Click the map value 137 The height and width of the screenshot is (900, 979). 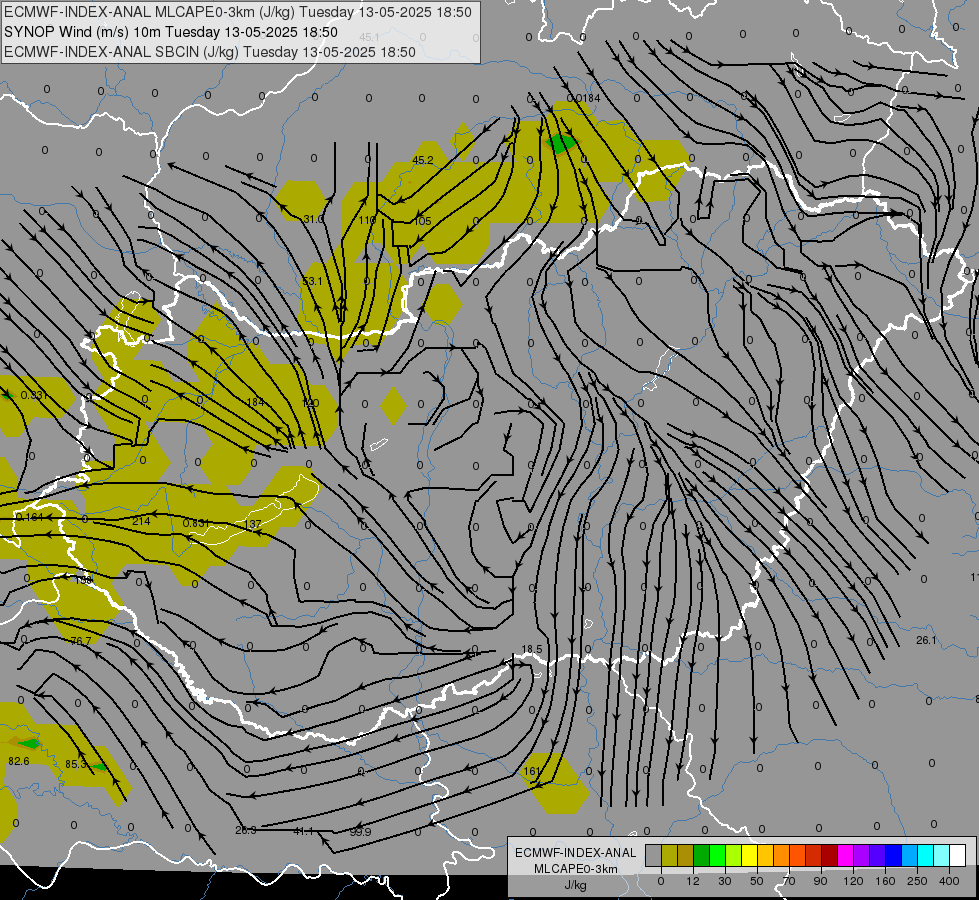(253, 523)
